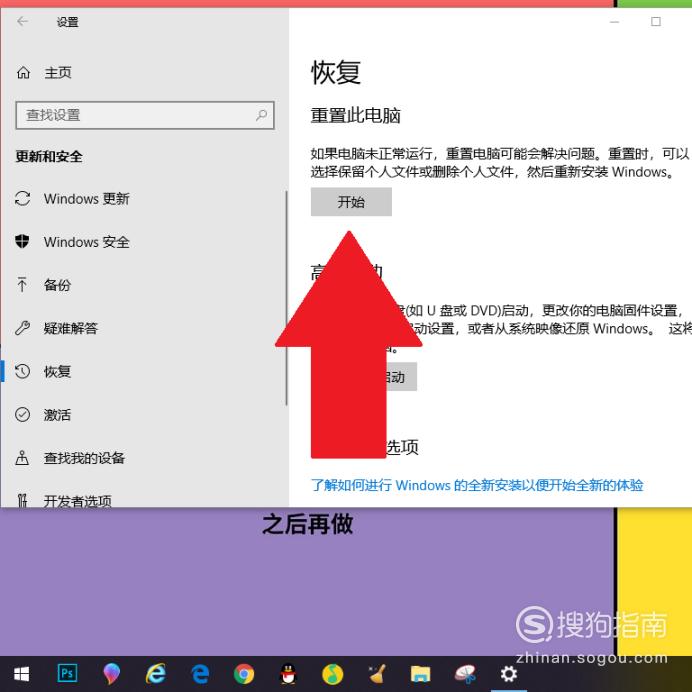Open Windows 更新 section
This screenshot has width=692, height=692.
pos(86,199)
